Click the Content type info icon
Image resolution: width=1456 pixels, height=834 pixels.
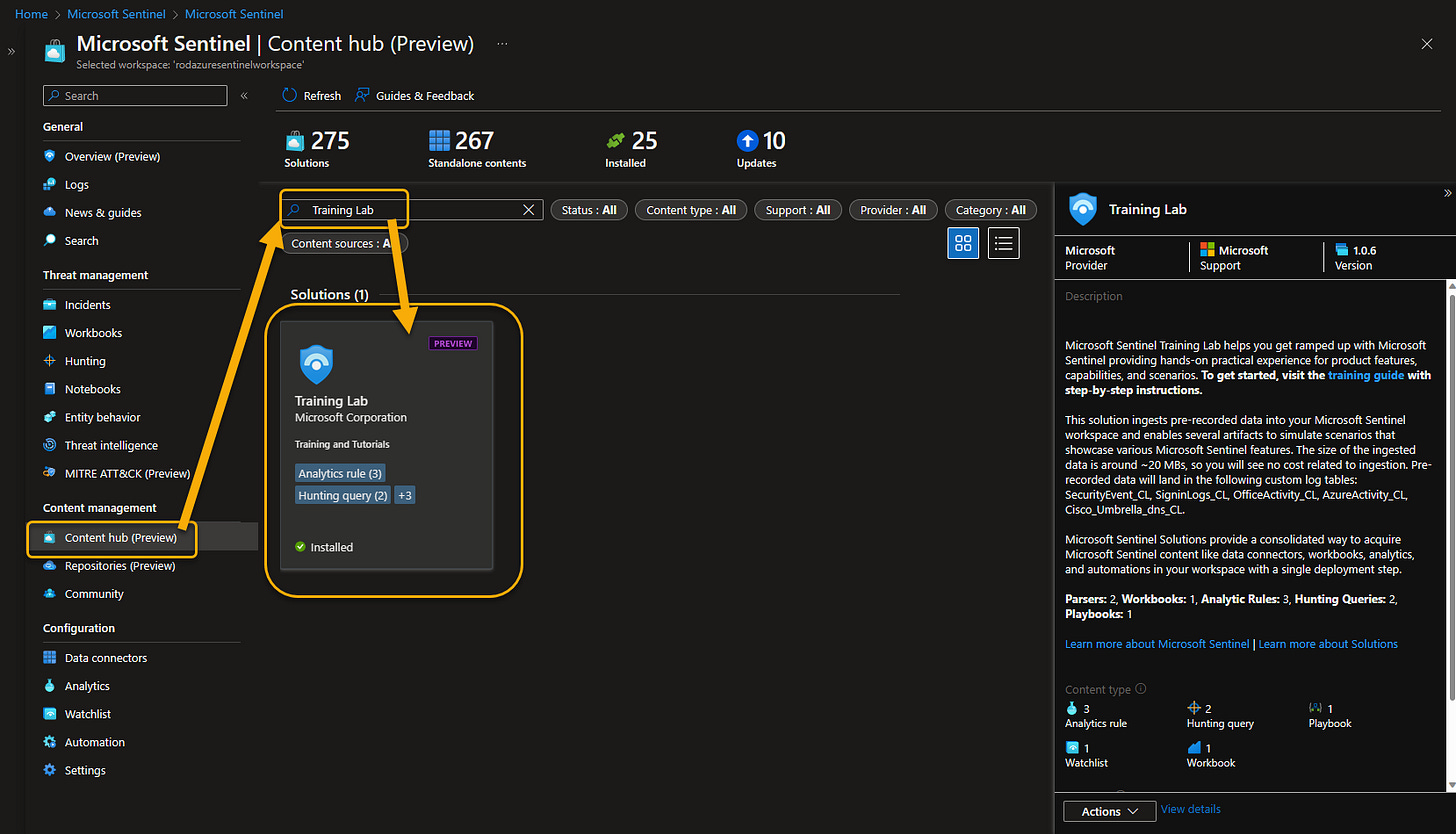coord(1141,689)
